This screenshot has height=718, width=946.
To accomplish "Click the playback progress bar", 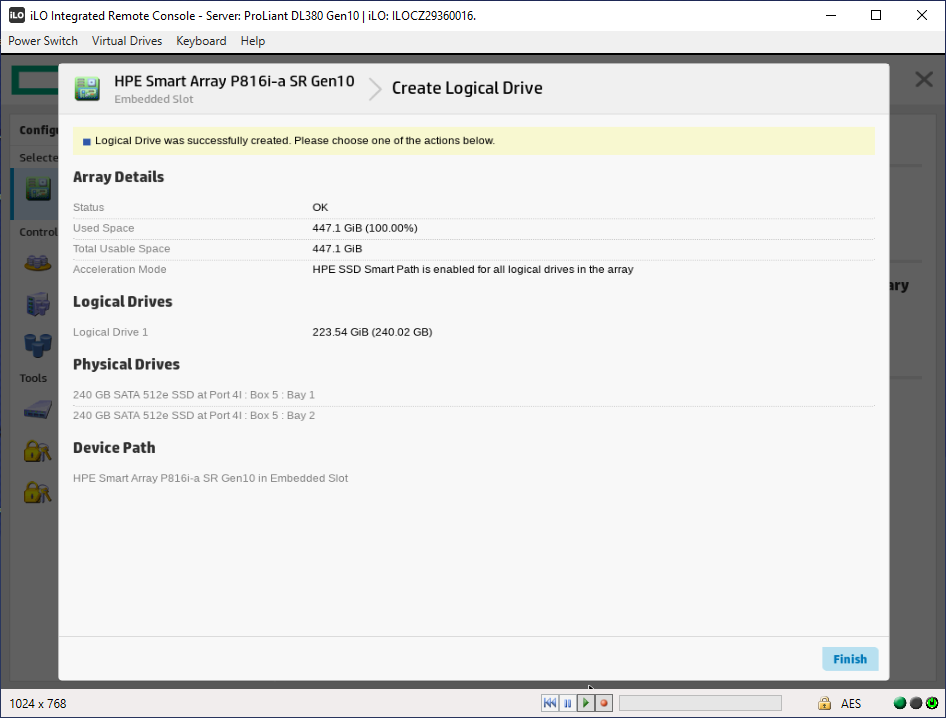I will [700, 703].
